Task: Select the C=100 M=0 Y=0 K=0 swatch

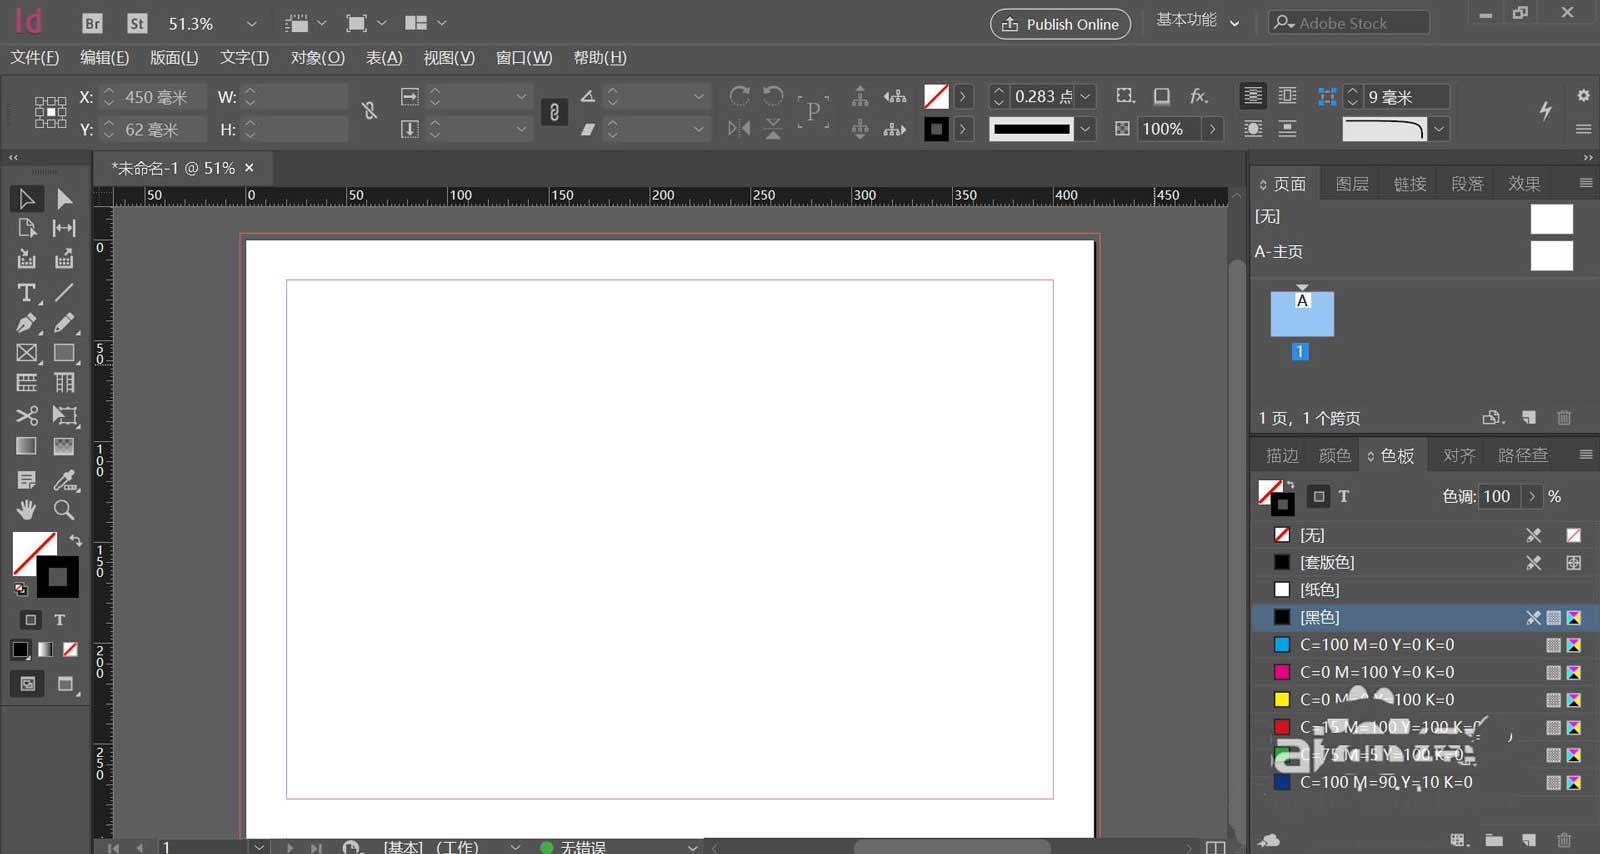Action: [1377, 645]
